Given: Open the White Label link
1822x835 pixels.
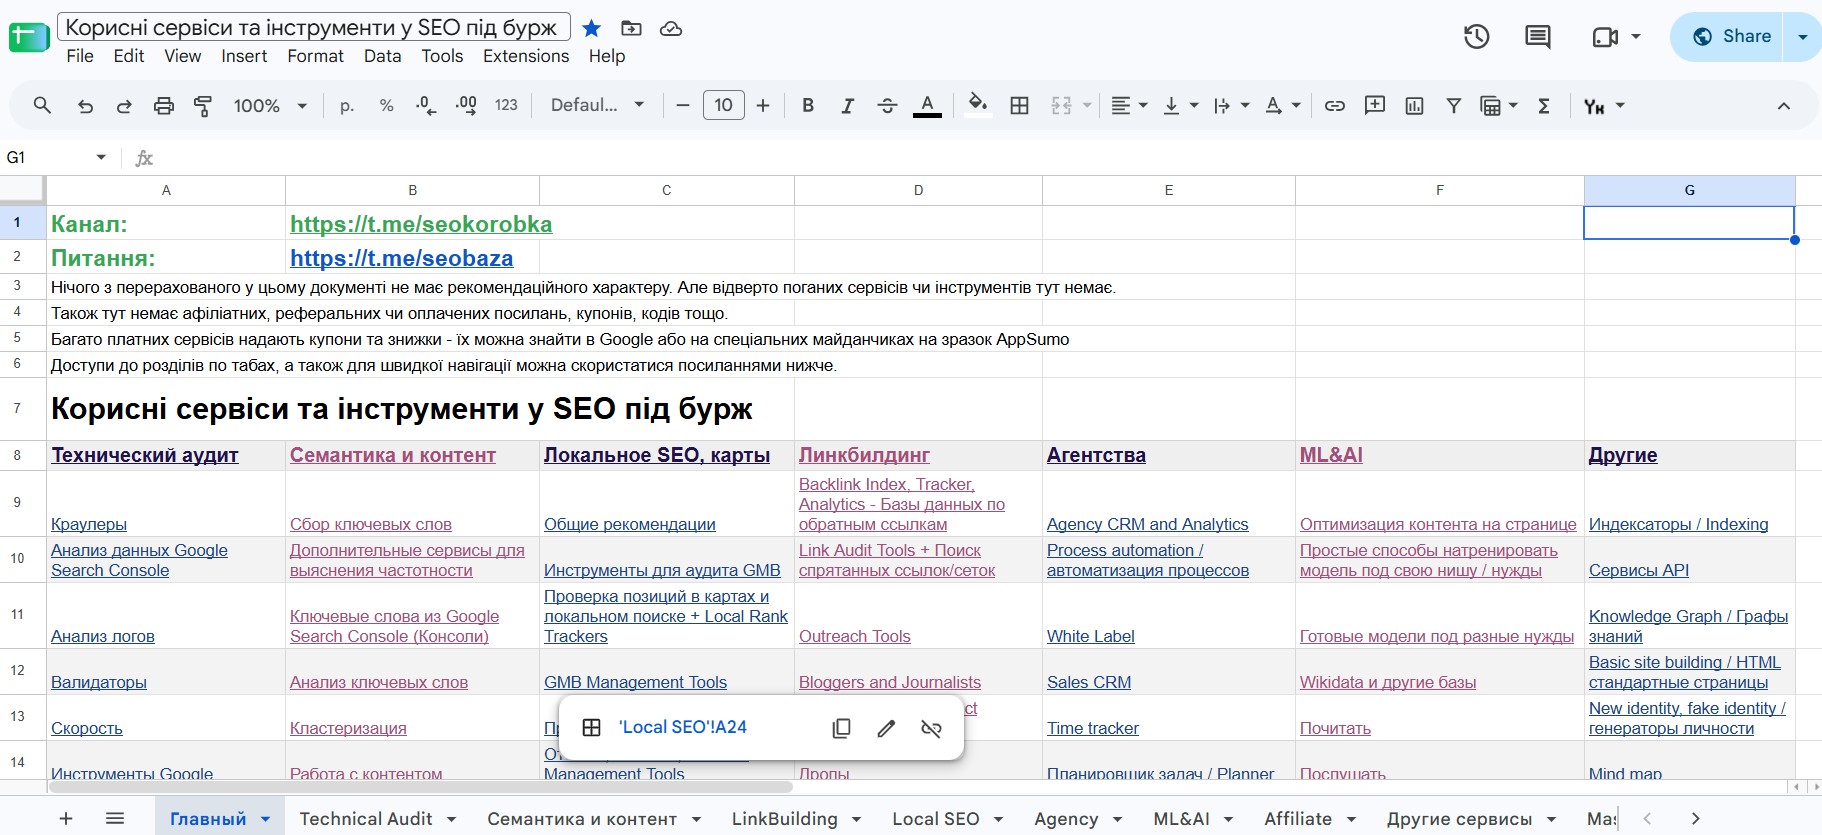Looking at the screenshot, I should 1091,636.
